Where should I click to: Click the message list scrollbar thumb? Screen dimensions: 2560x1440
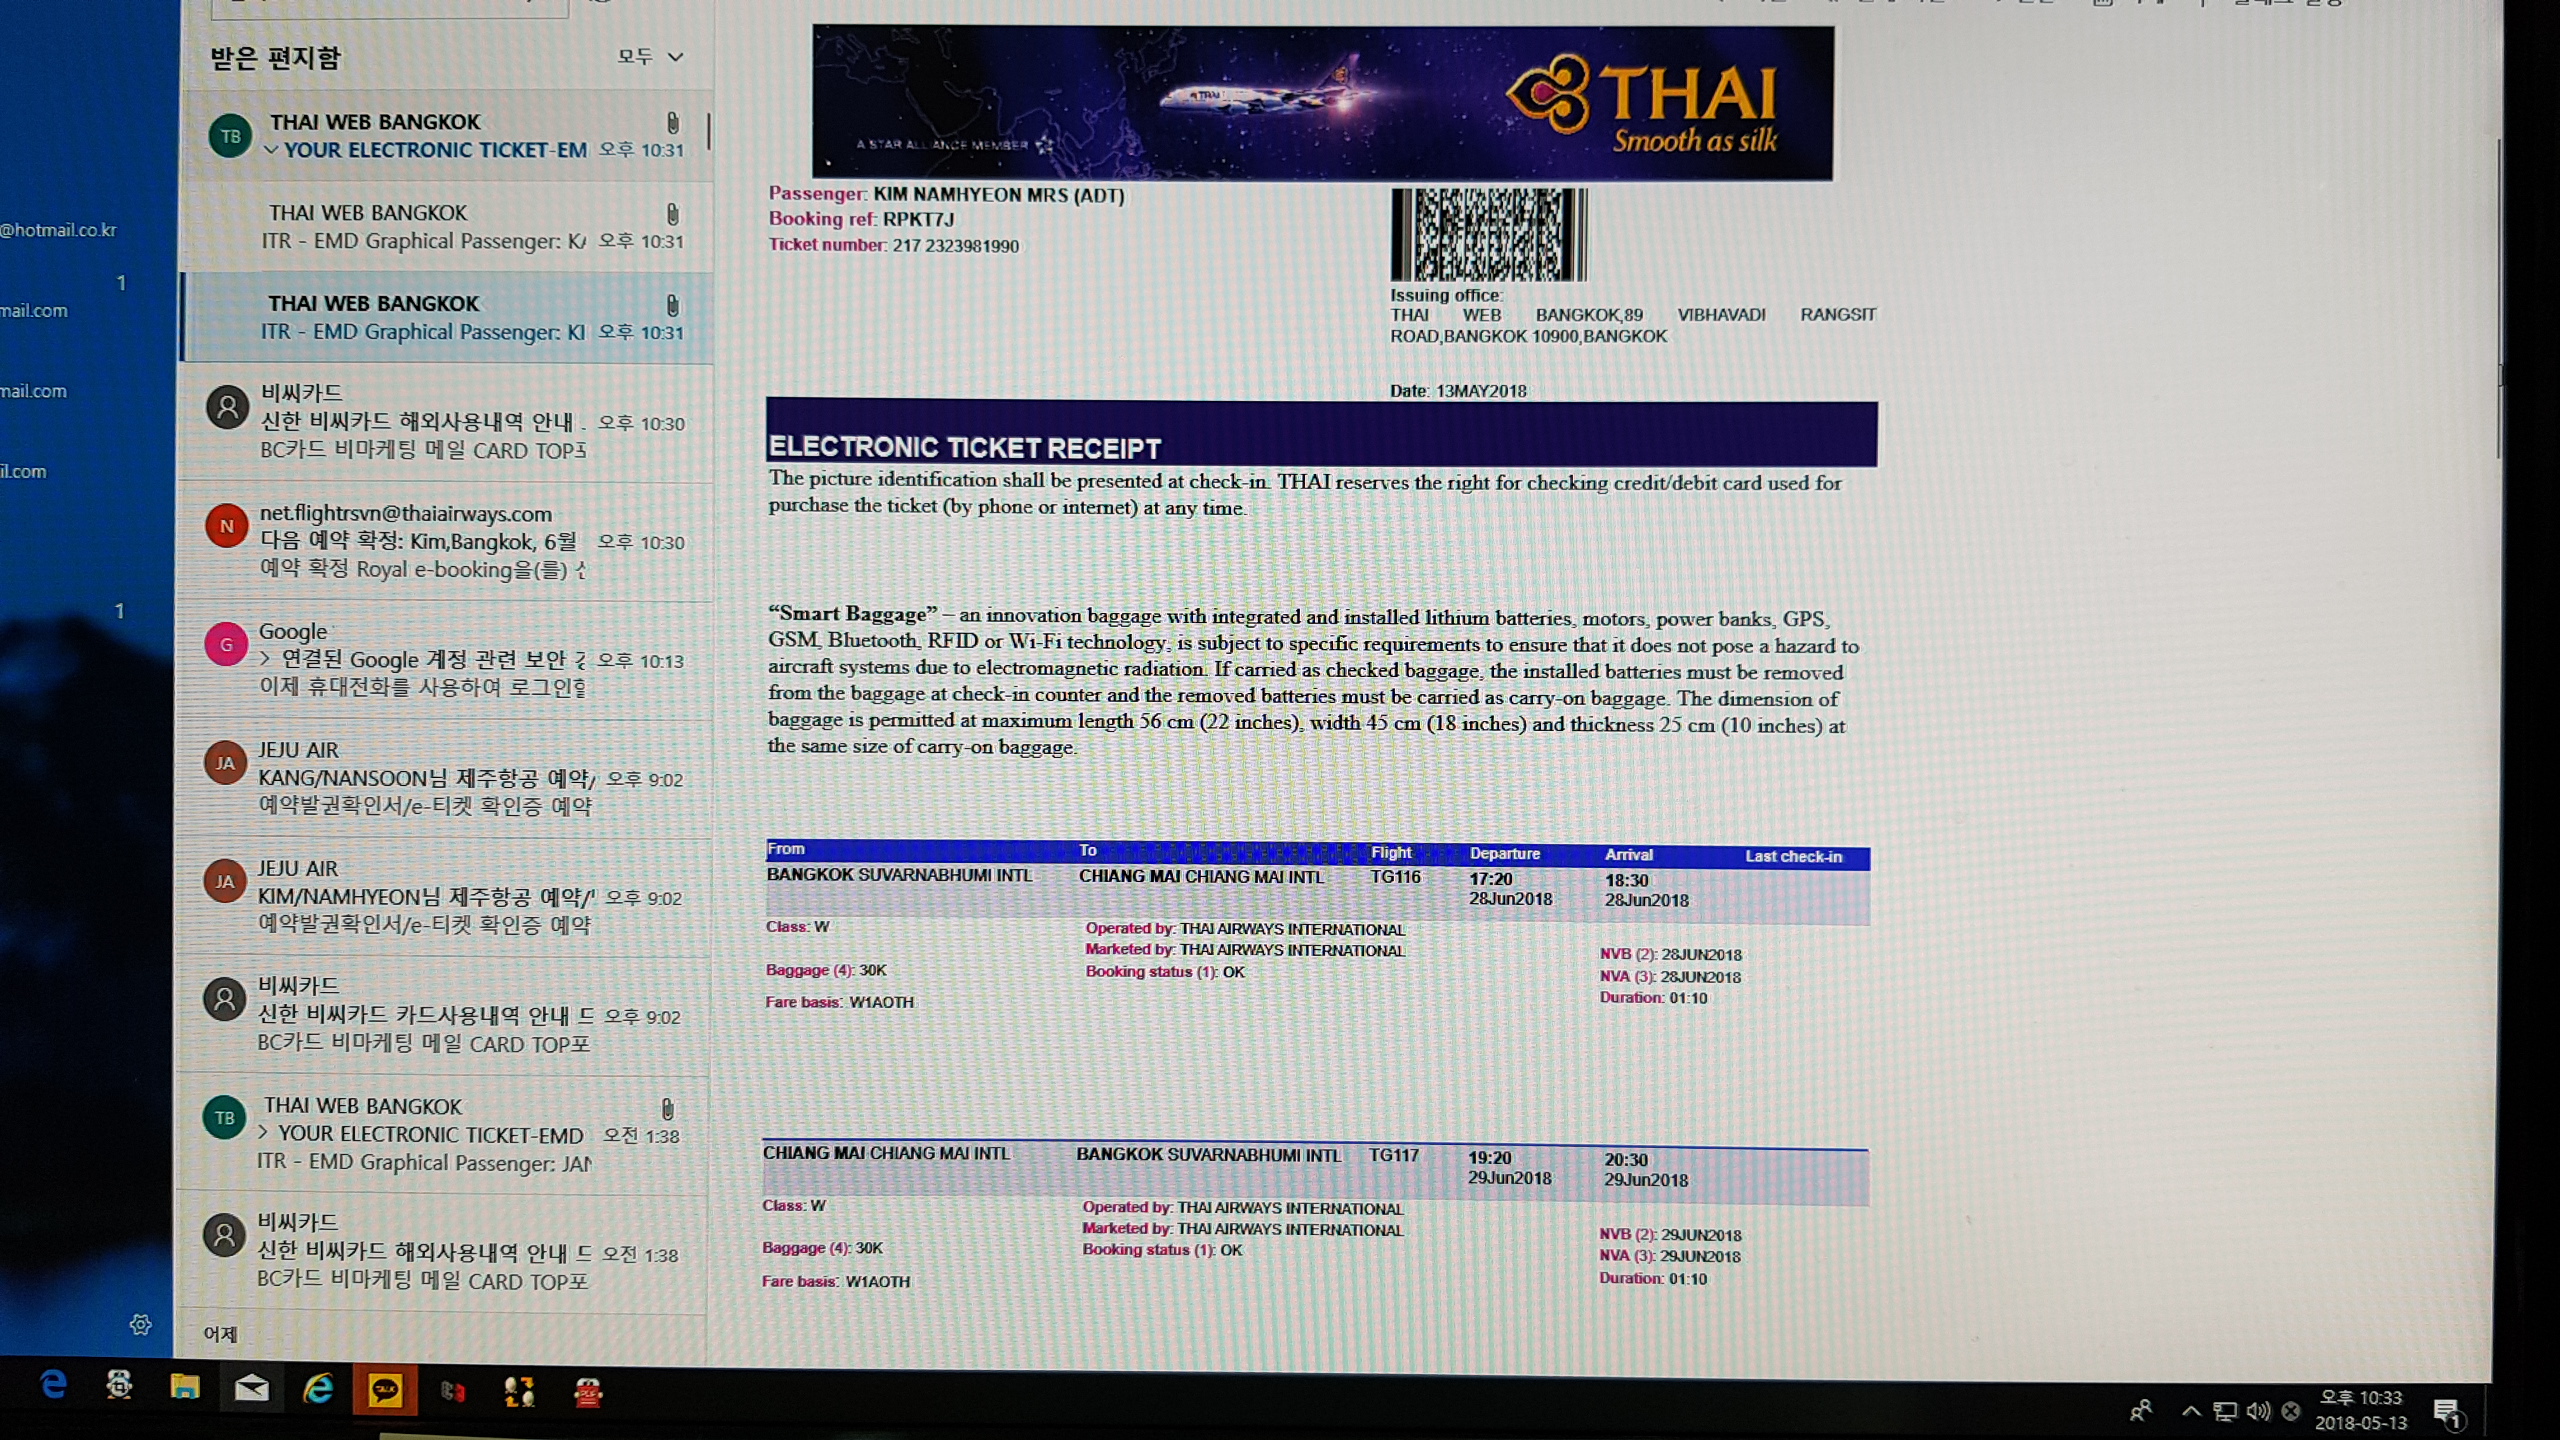(709, 131)
